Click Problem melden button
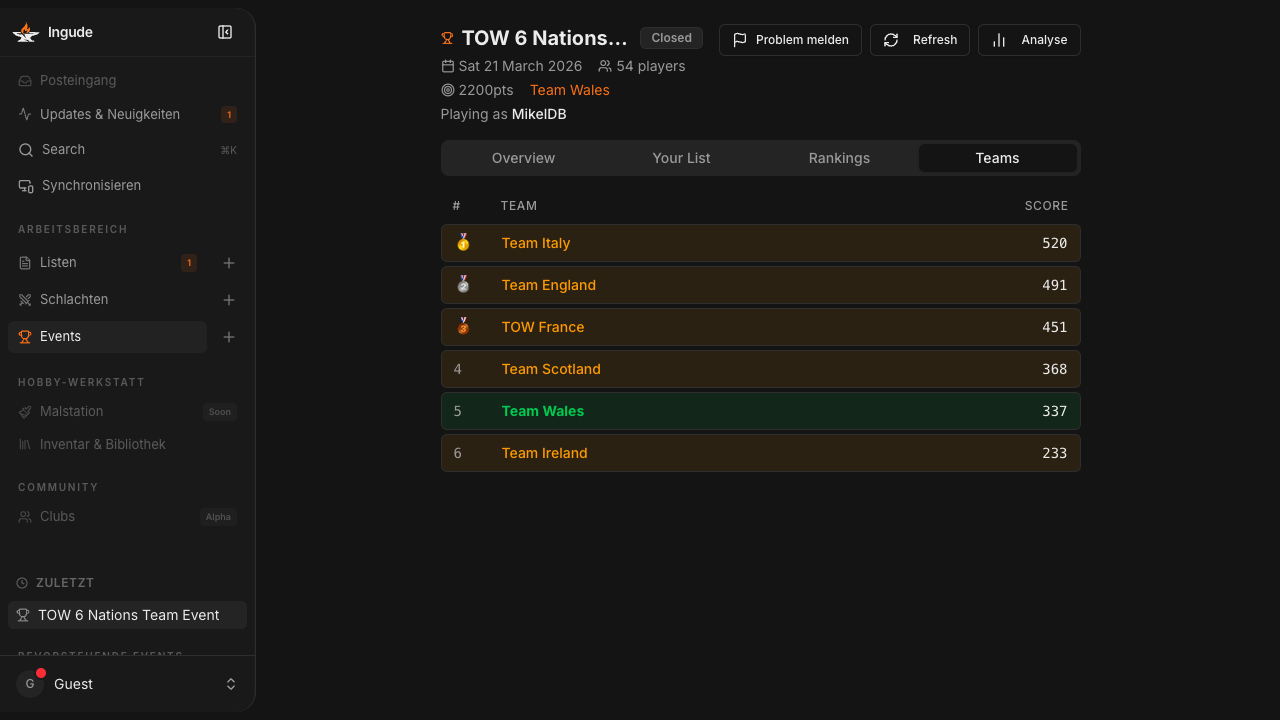The height and width of the screenshot is (720, 1280). [790, 40]
